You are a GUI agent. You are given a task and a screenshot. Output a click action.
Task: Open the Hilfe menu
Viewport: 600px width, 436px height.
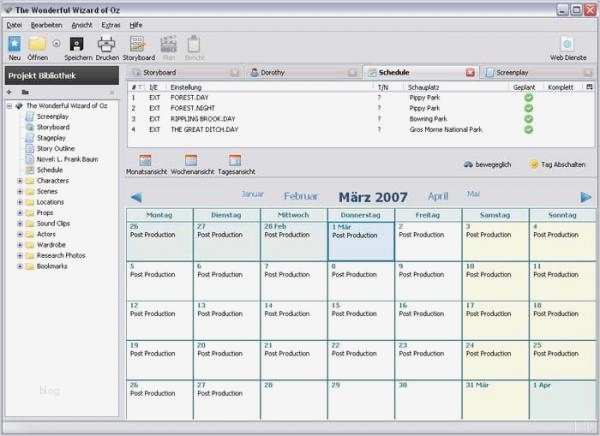136,25
